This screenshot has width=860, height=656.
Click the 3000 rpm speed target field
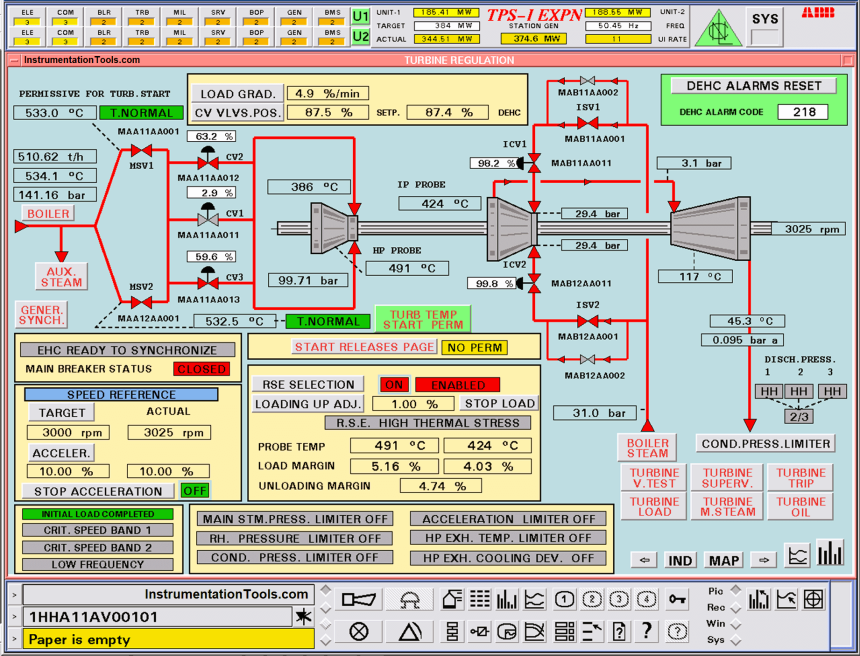[68, 432]
